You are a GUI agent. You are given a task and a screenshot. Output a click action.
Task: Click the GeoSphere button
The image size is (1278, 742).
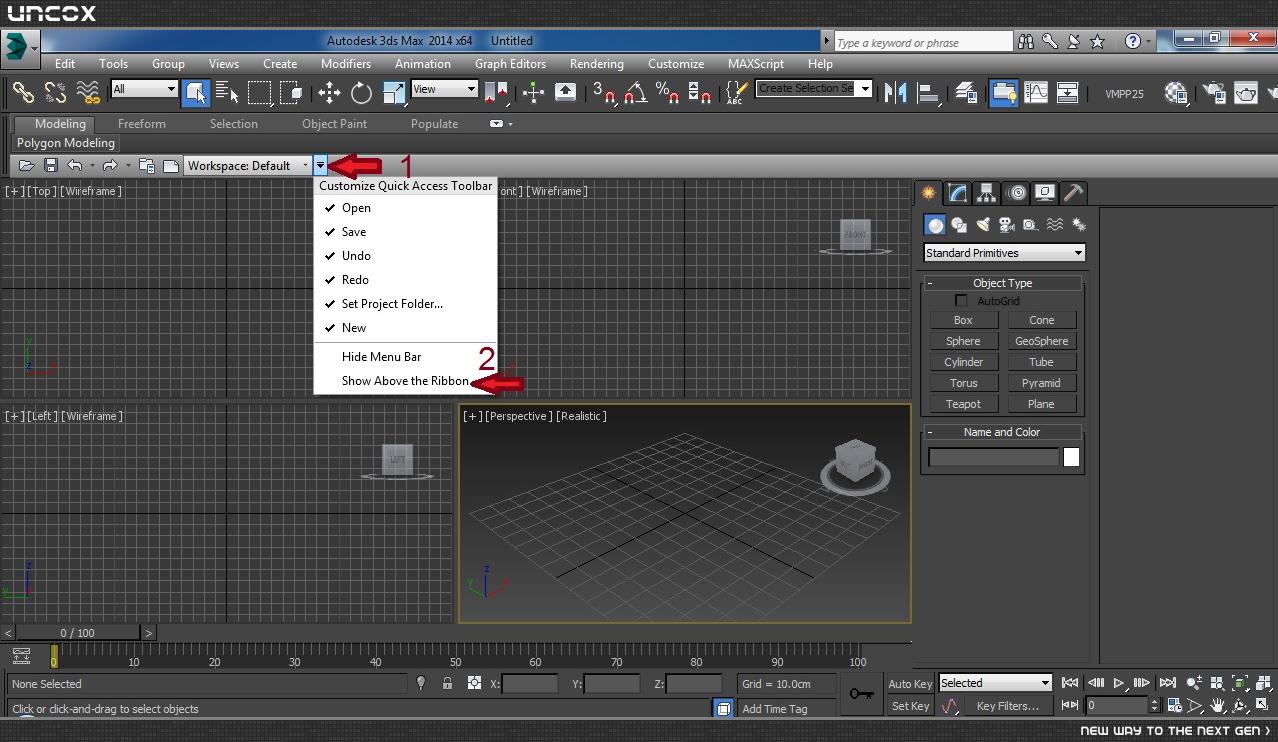[1042, 341]
